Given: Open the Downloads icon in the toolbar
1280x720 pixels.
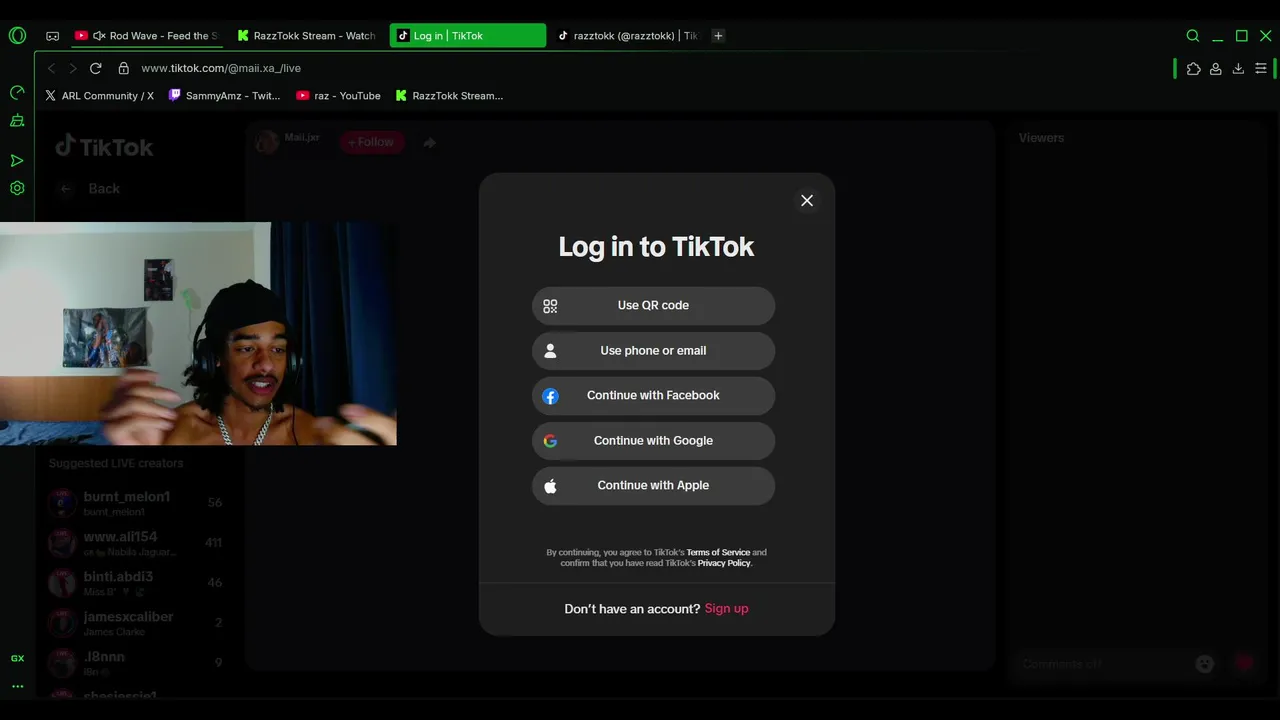Looking at the screenshot, I should [1238, 68].
